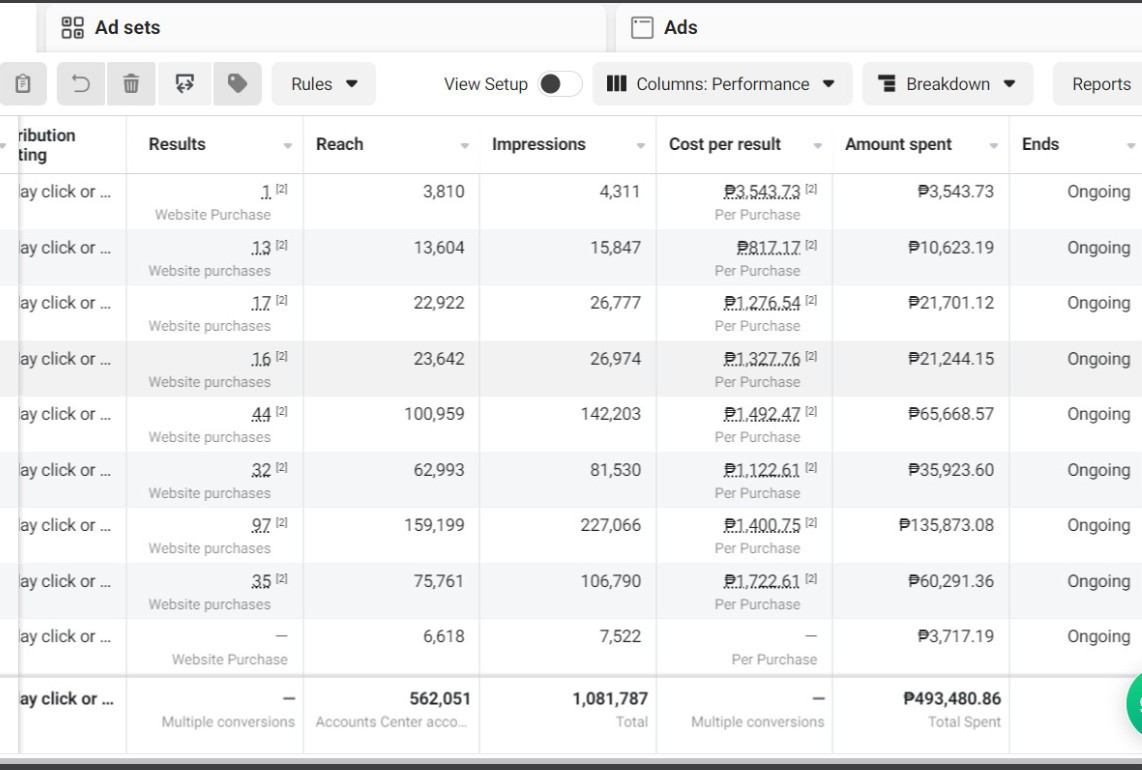This screenshot has width=1142, height=770.
Task: Sort by Reach column header
Action: pos(339,144)
